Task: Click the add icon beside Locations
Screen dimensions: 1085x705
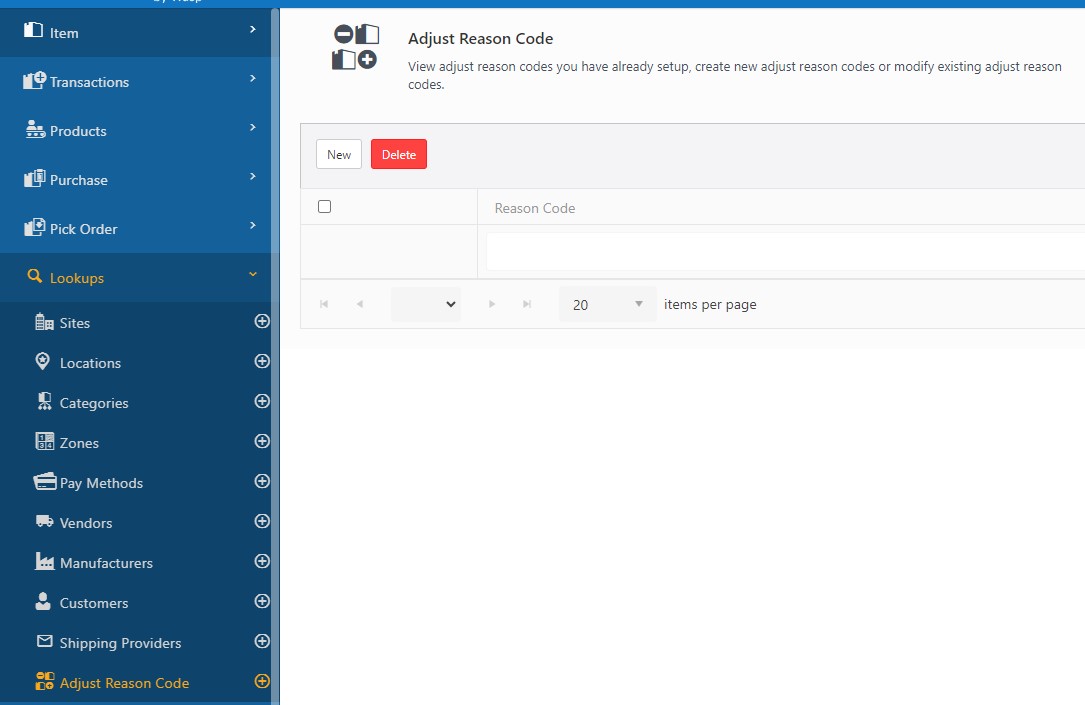Action: coord(262,362)
